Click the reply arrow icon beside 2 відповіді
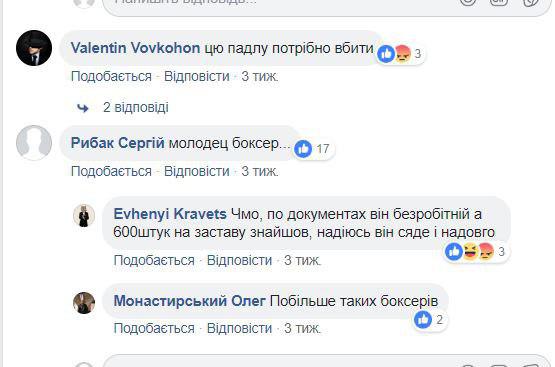 [83, 108]
